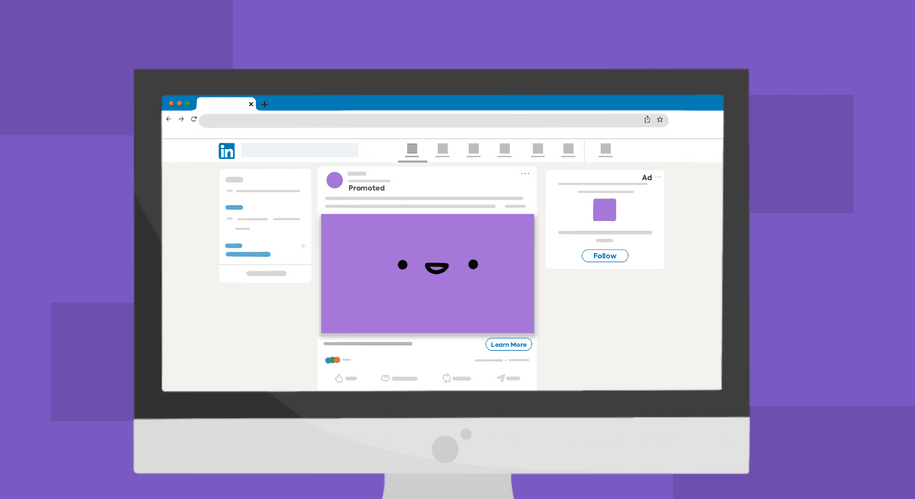The height and width of the screenshot is (499, 915).
Task: Reload the page with the refresh icon
Action: click(194, 119)
